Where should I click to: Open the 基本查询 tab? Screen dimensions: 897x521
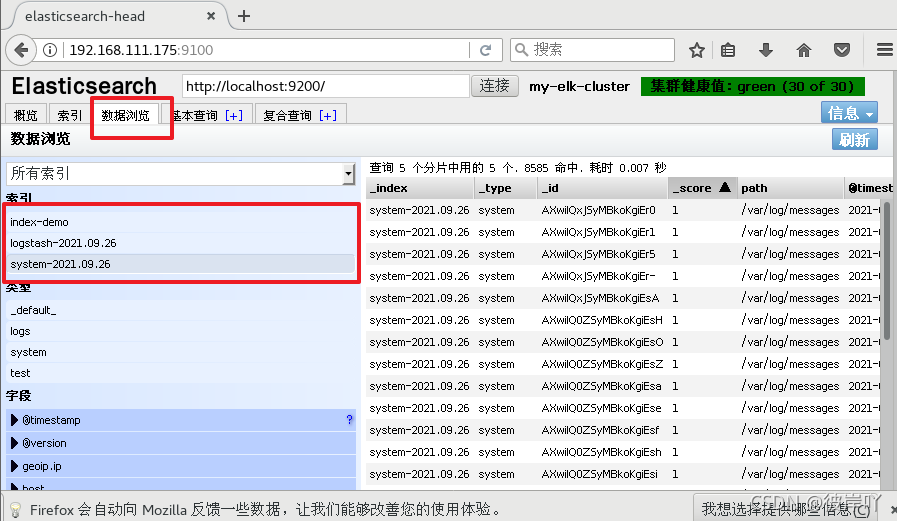click(195, 116)
